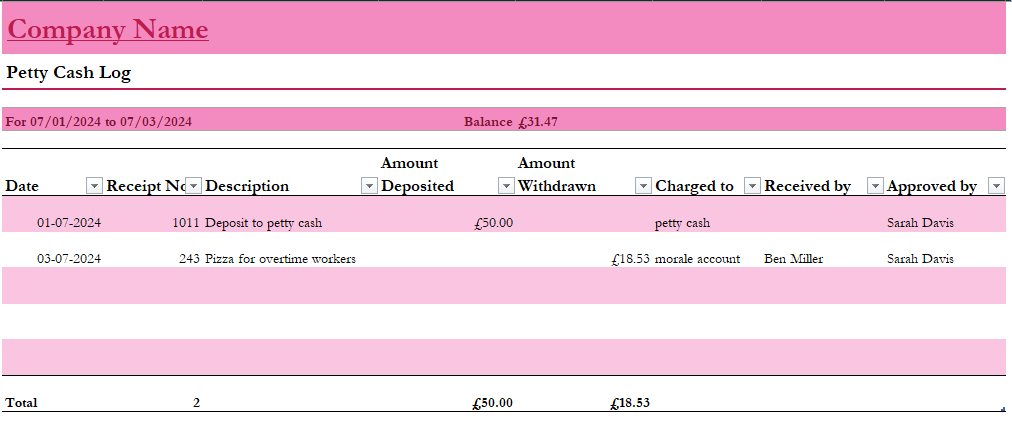Click the total deposited £50.00 cell

[x=492, y=403]
